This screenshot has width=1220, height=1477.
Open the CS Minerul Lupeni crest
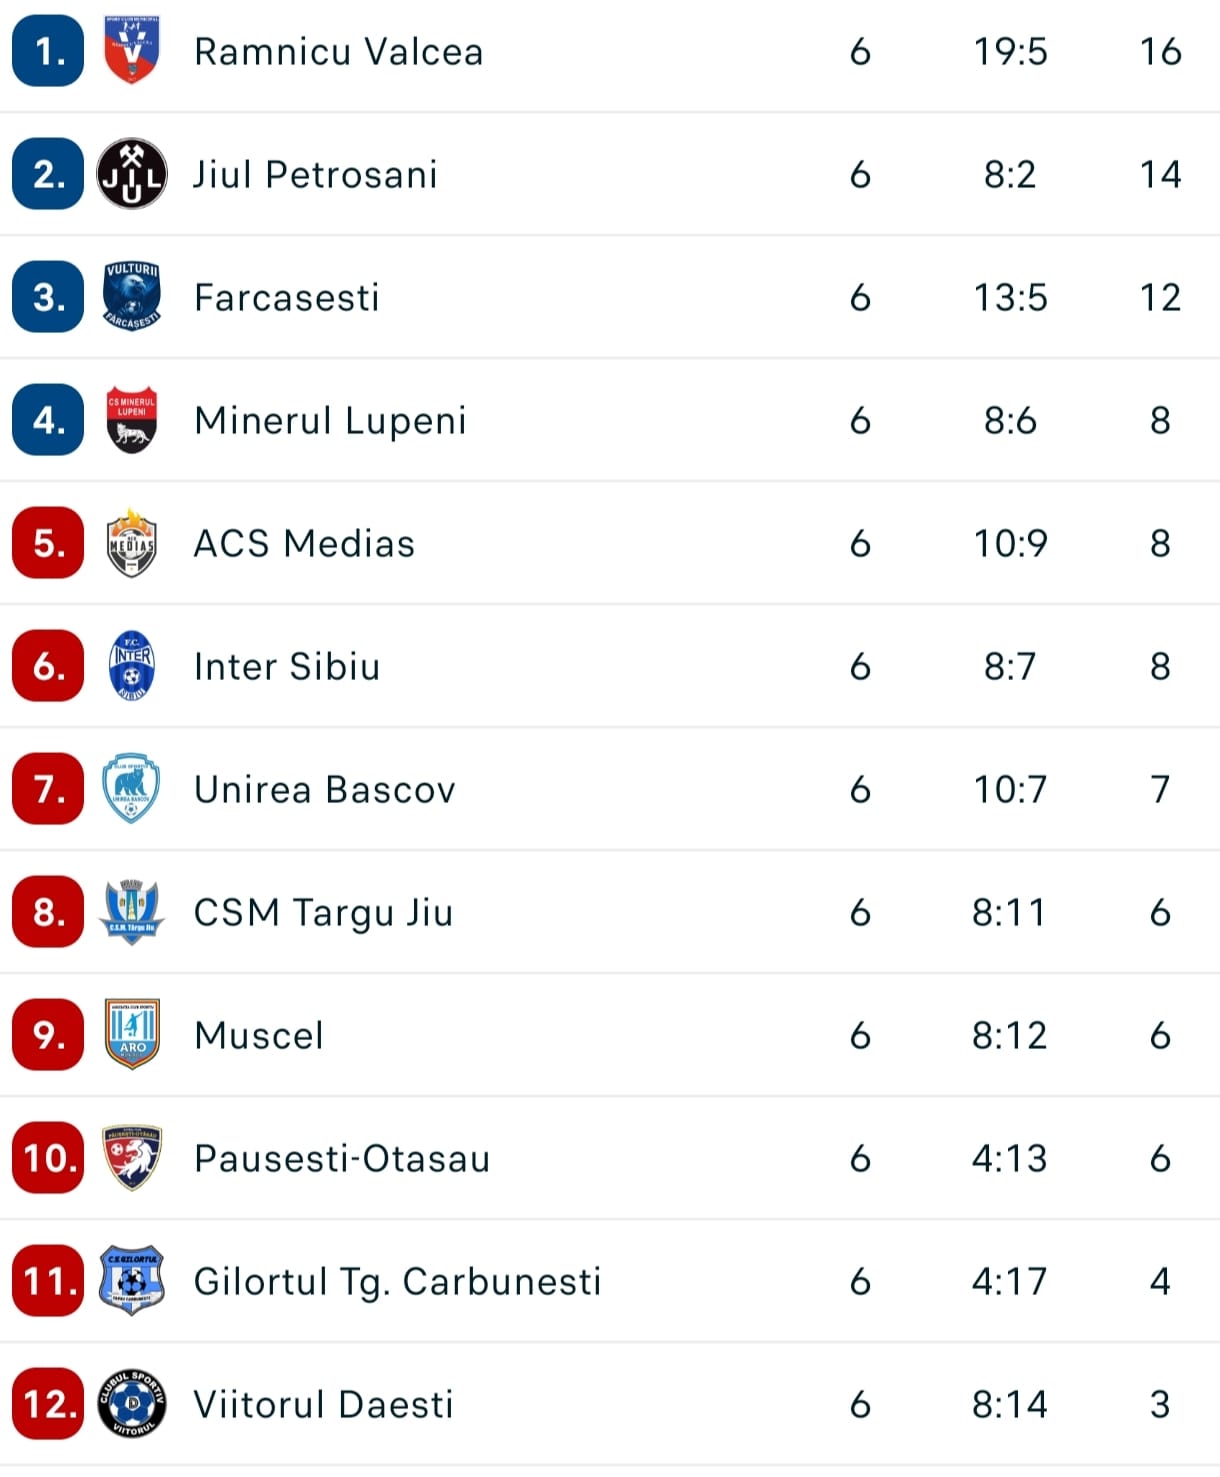(132, 419)
